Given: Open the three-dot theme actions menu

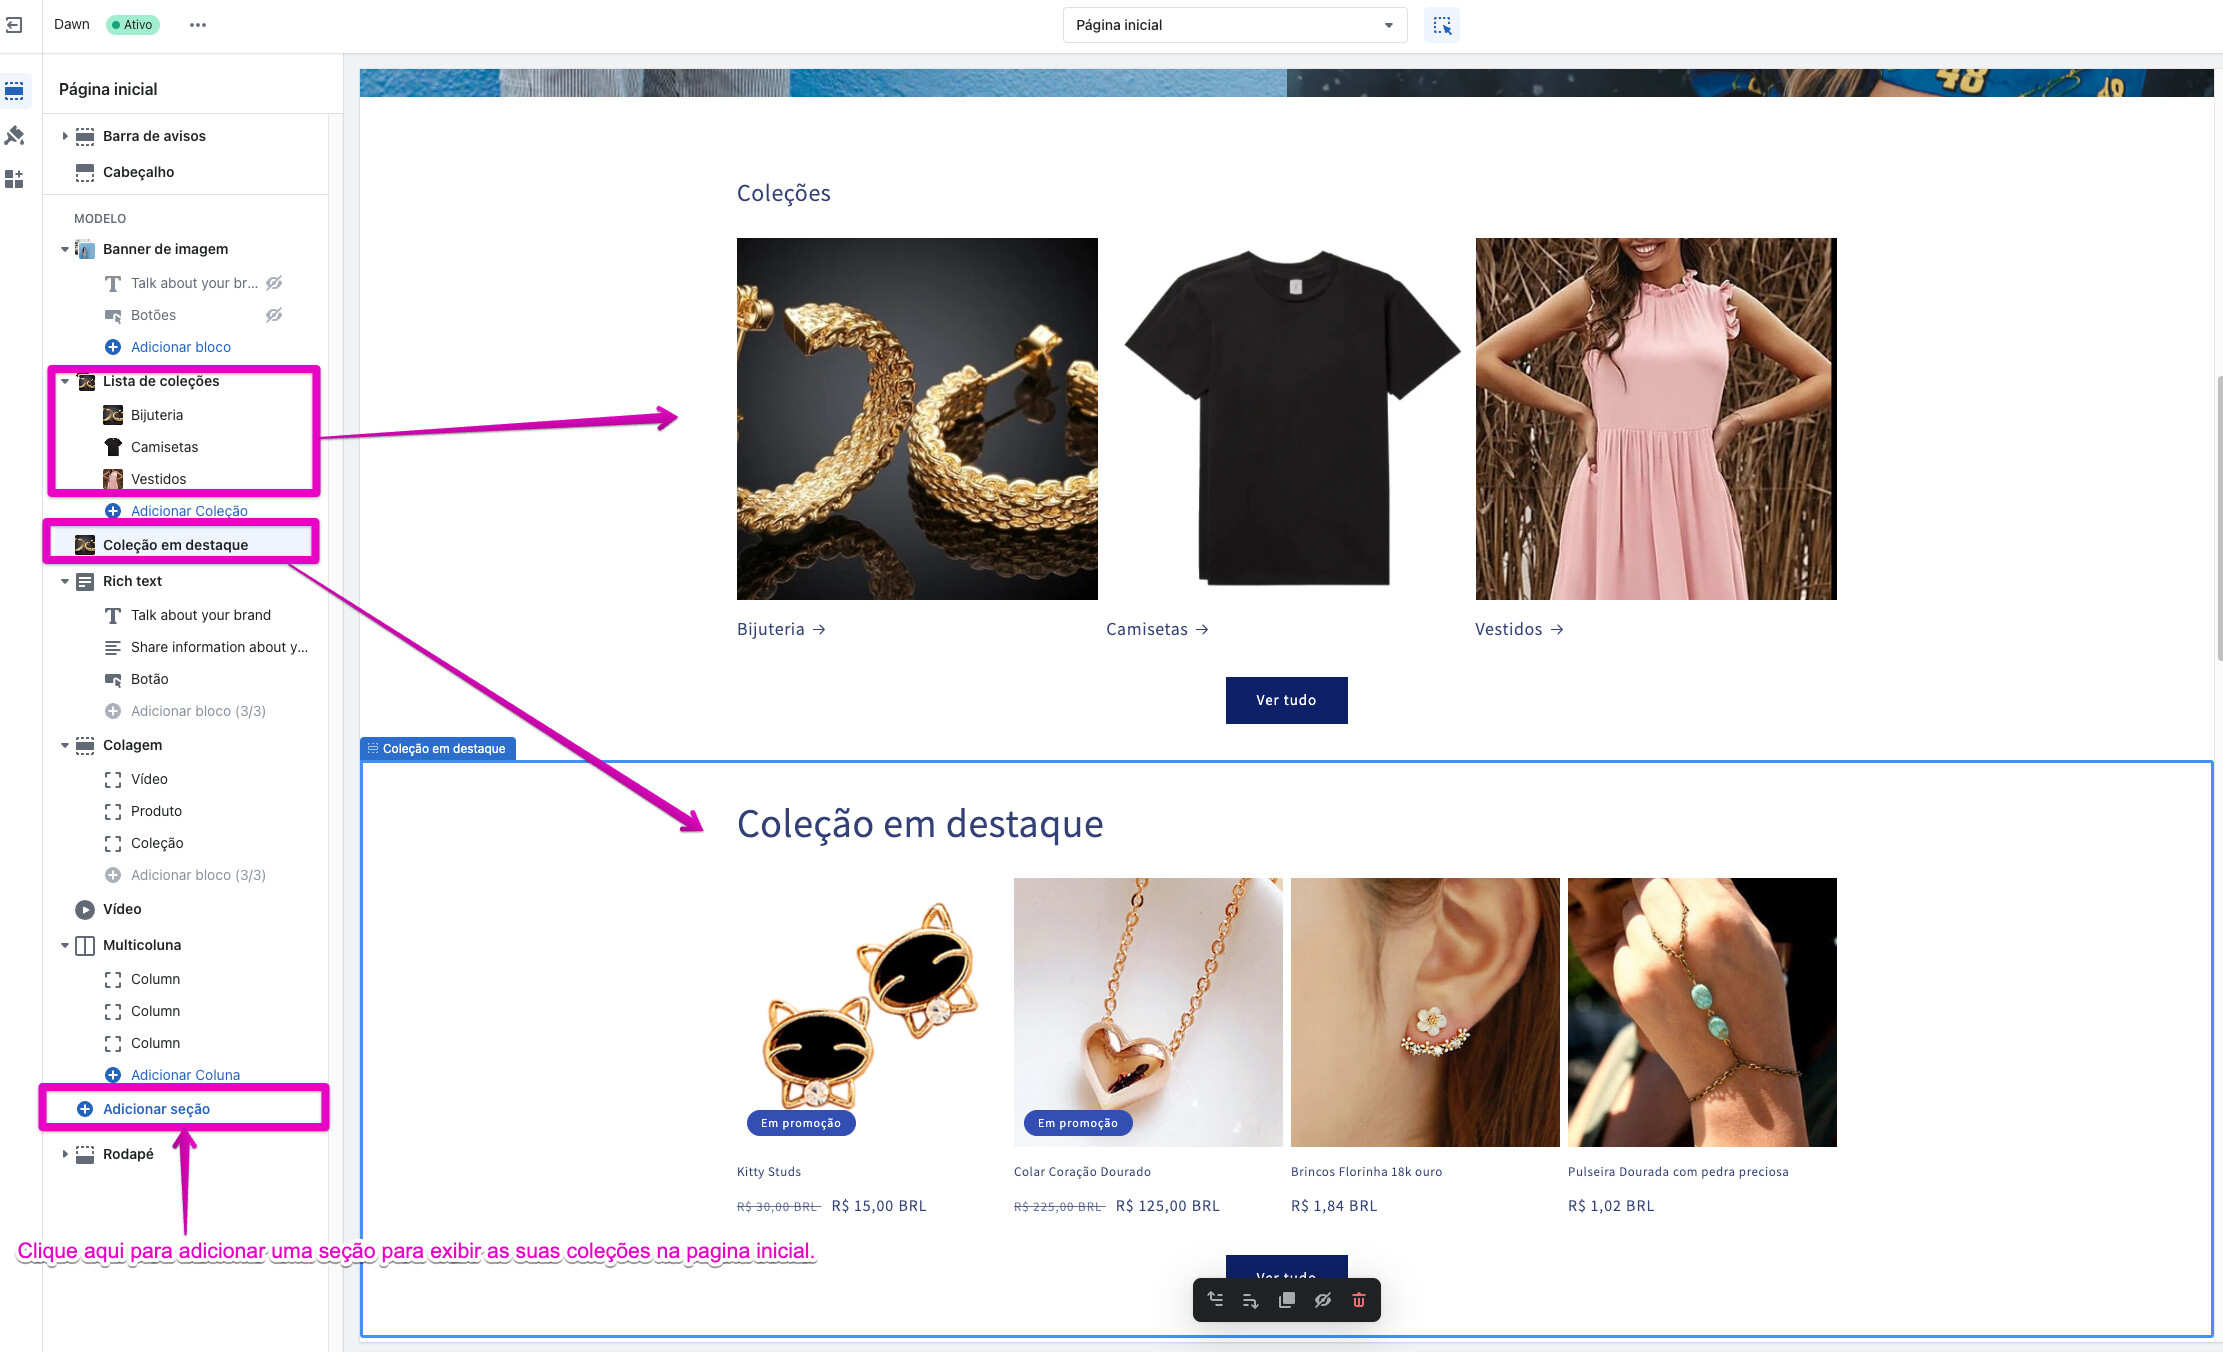Looking at the screenshot, I should [x=198, y=25].
